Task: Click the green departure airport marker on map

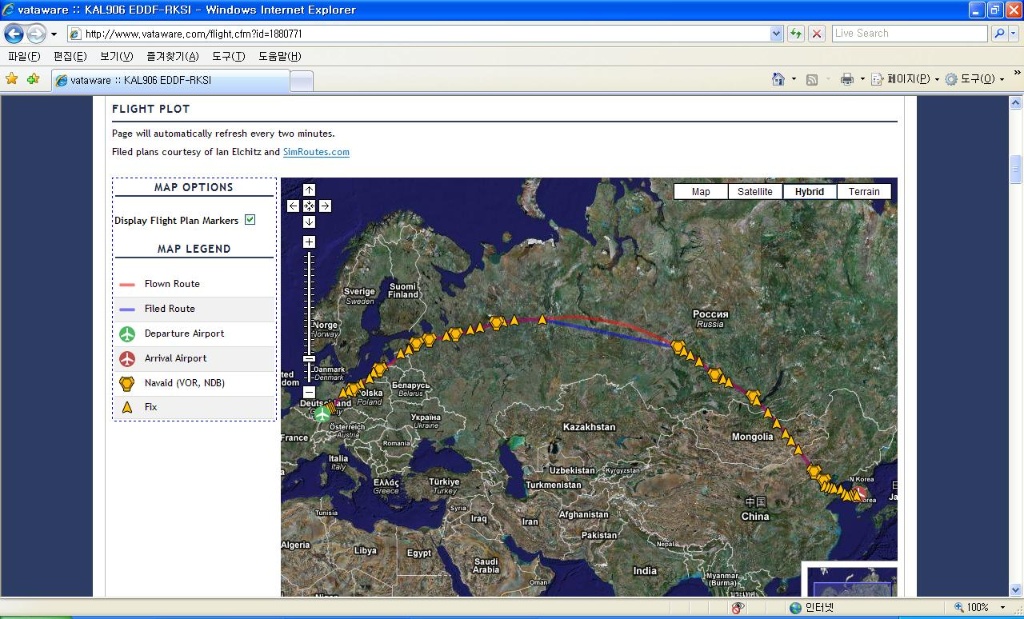Action: (322, 413)
